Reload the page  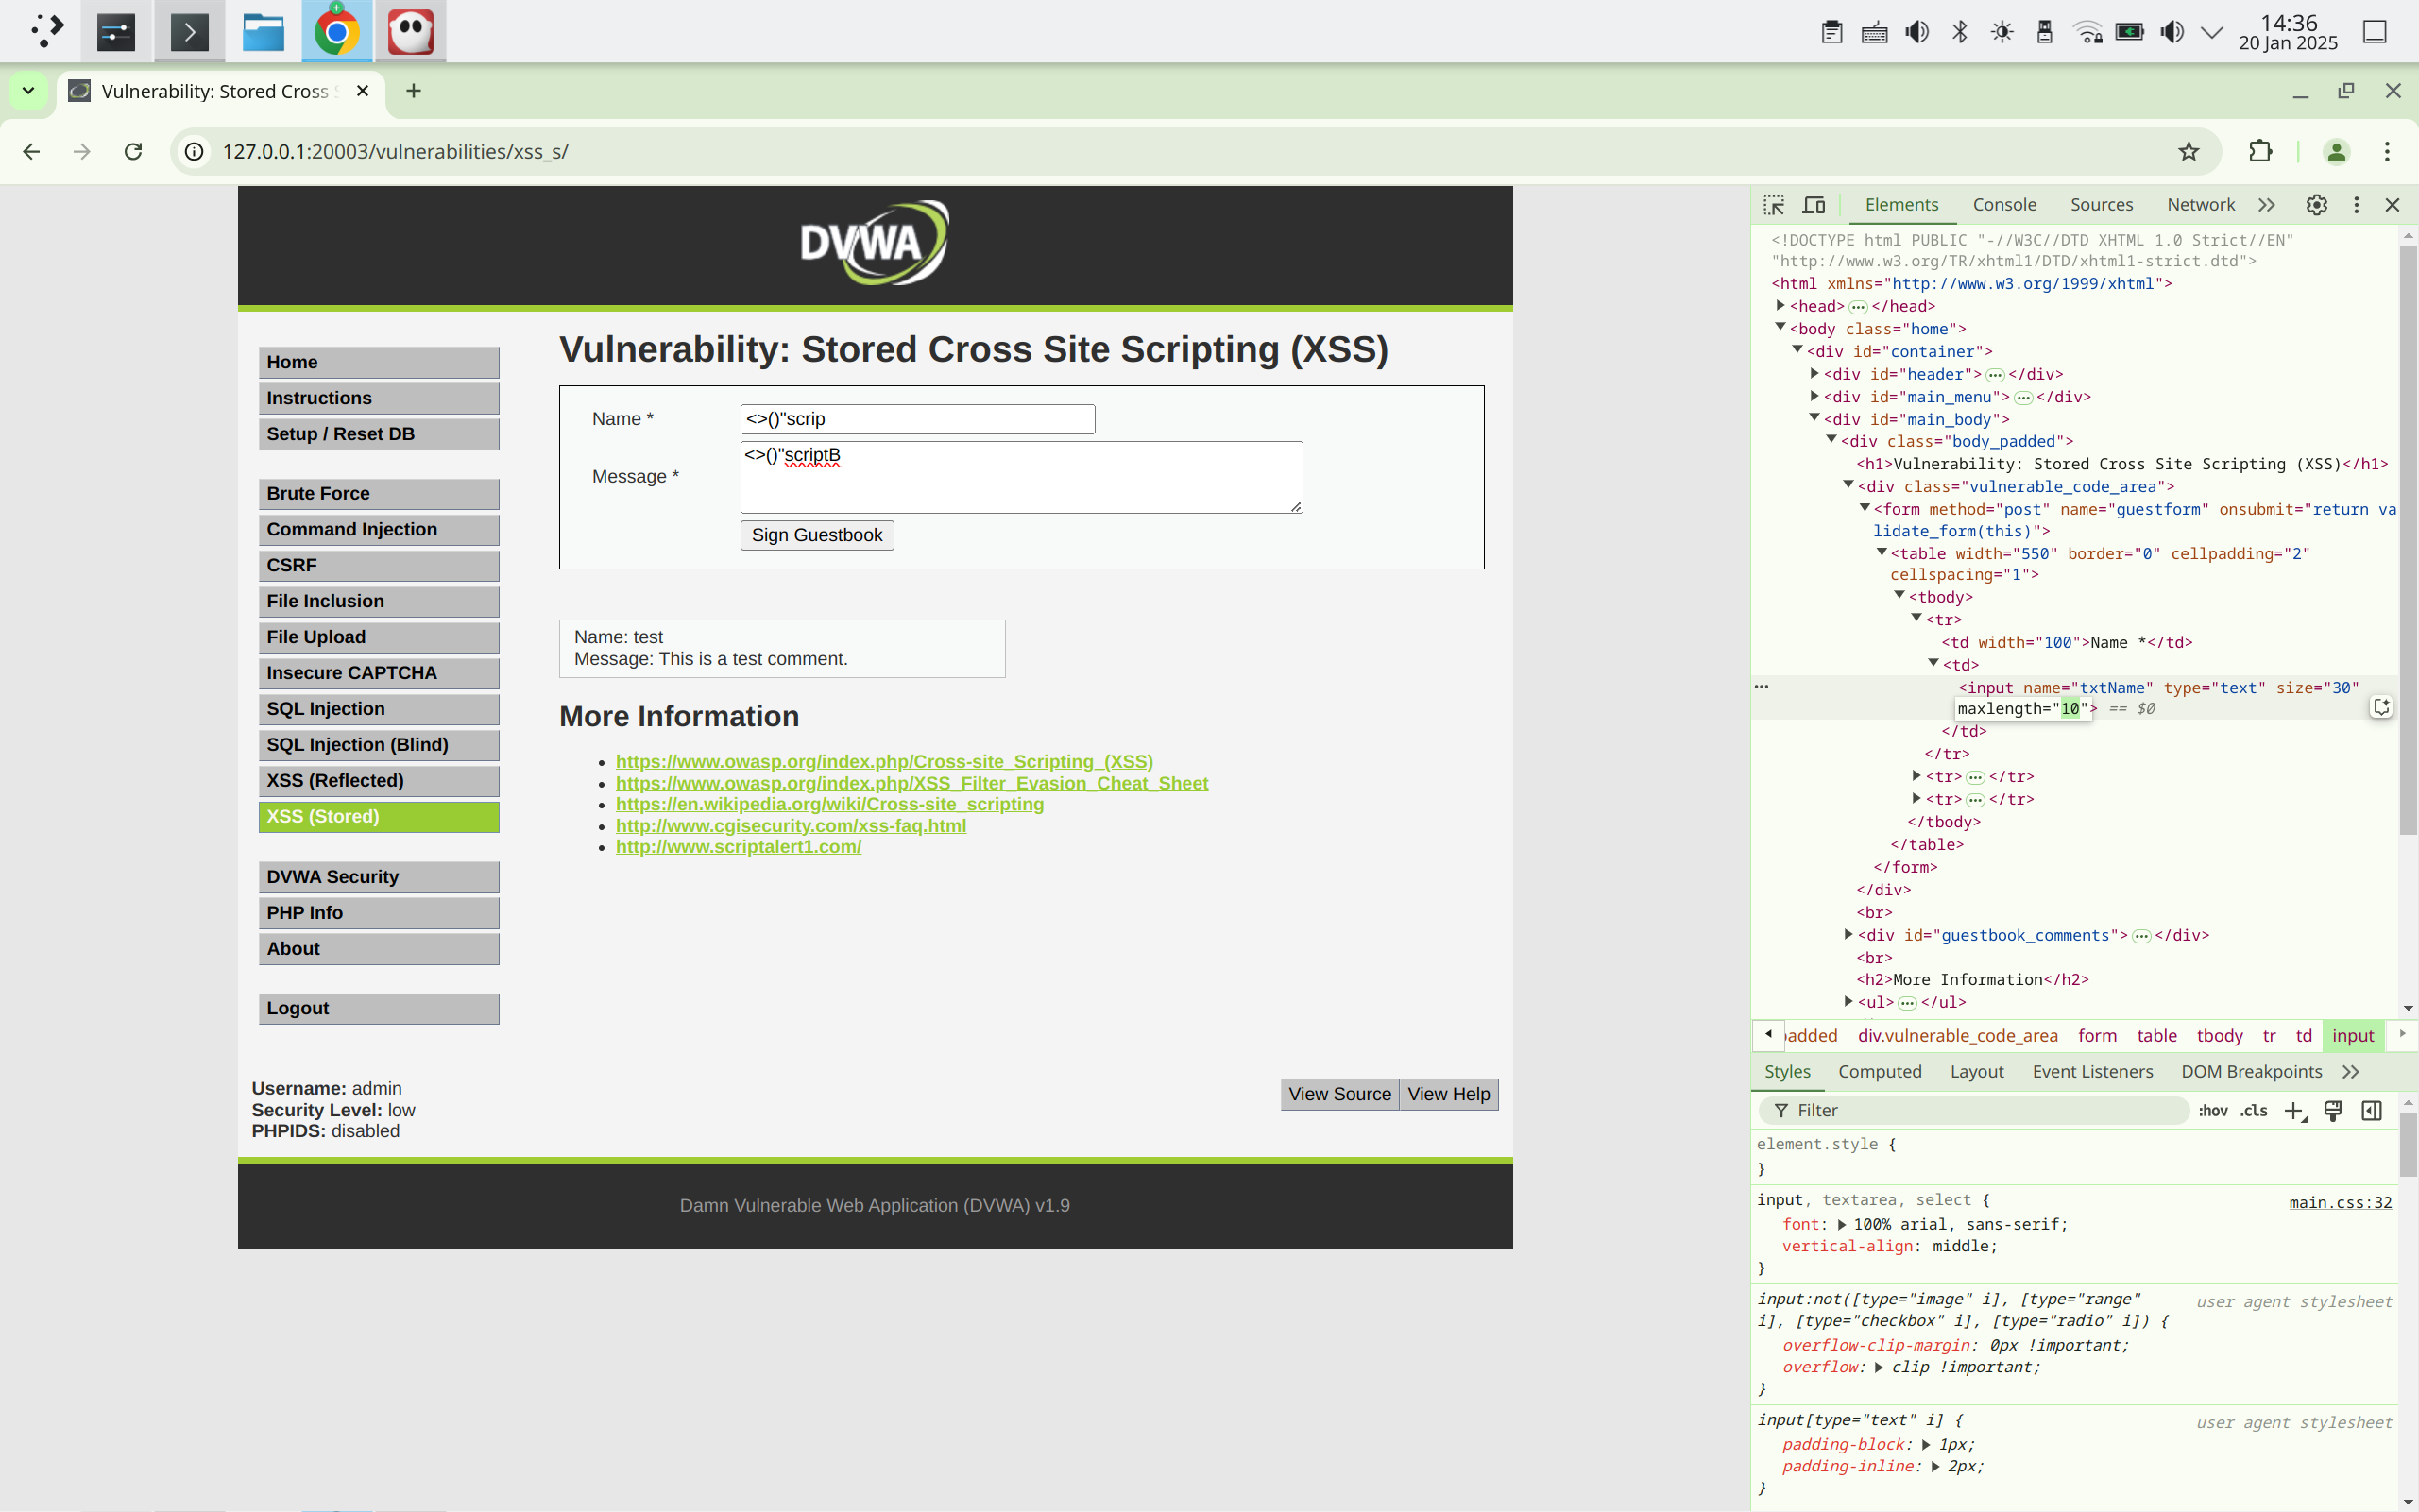(x=133, y=151)
